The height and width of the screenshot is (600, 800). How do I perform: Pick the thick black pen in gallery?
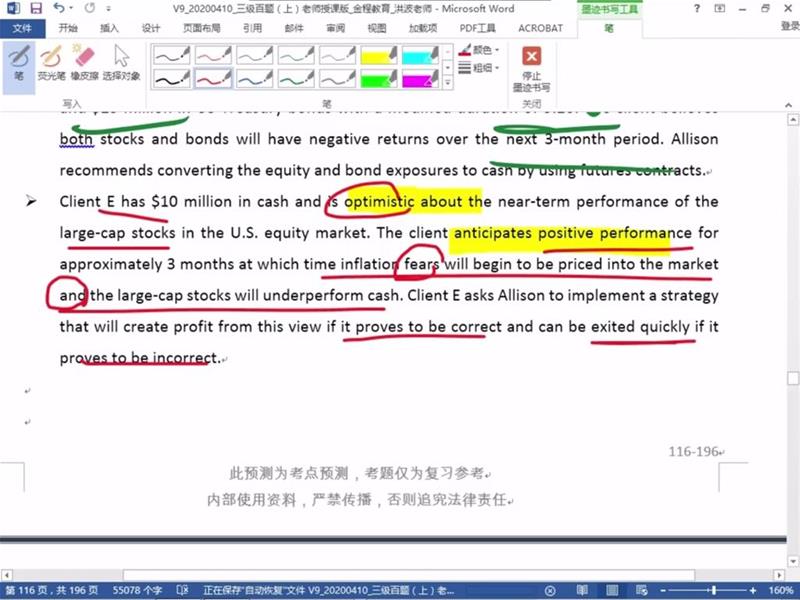coord(172,79)
